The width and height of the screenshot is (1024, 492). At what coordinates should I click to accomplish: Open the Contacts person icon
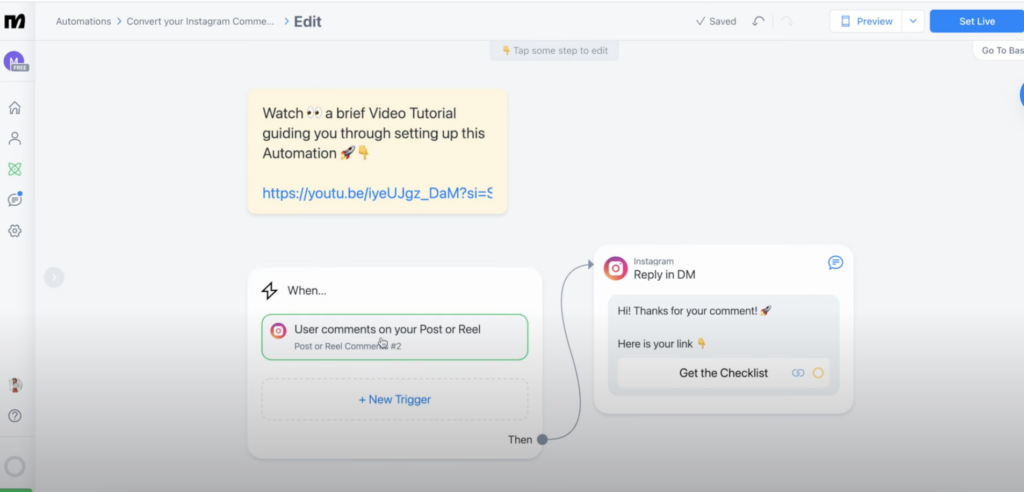pyautogui.click(x=14, y=139)
